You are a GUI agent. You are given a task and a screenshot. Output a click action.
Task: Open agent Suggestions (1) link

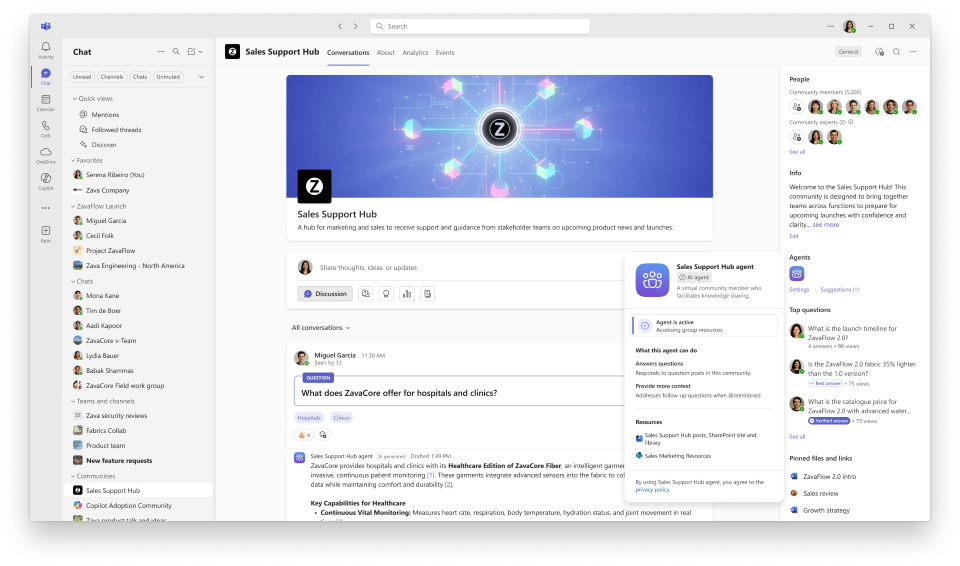[x=839, y=290]
